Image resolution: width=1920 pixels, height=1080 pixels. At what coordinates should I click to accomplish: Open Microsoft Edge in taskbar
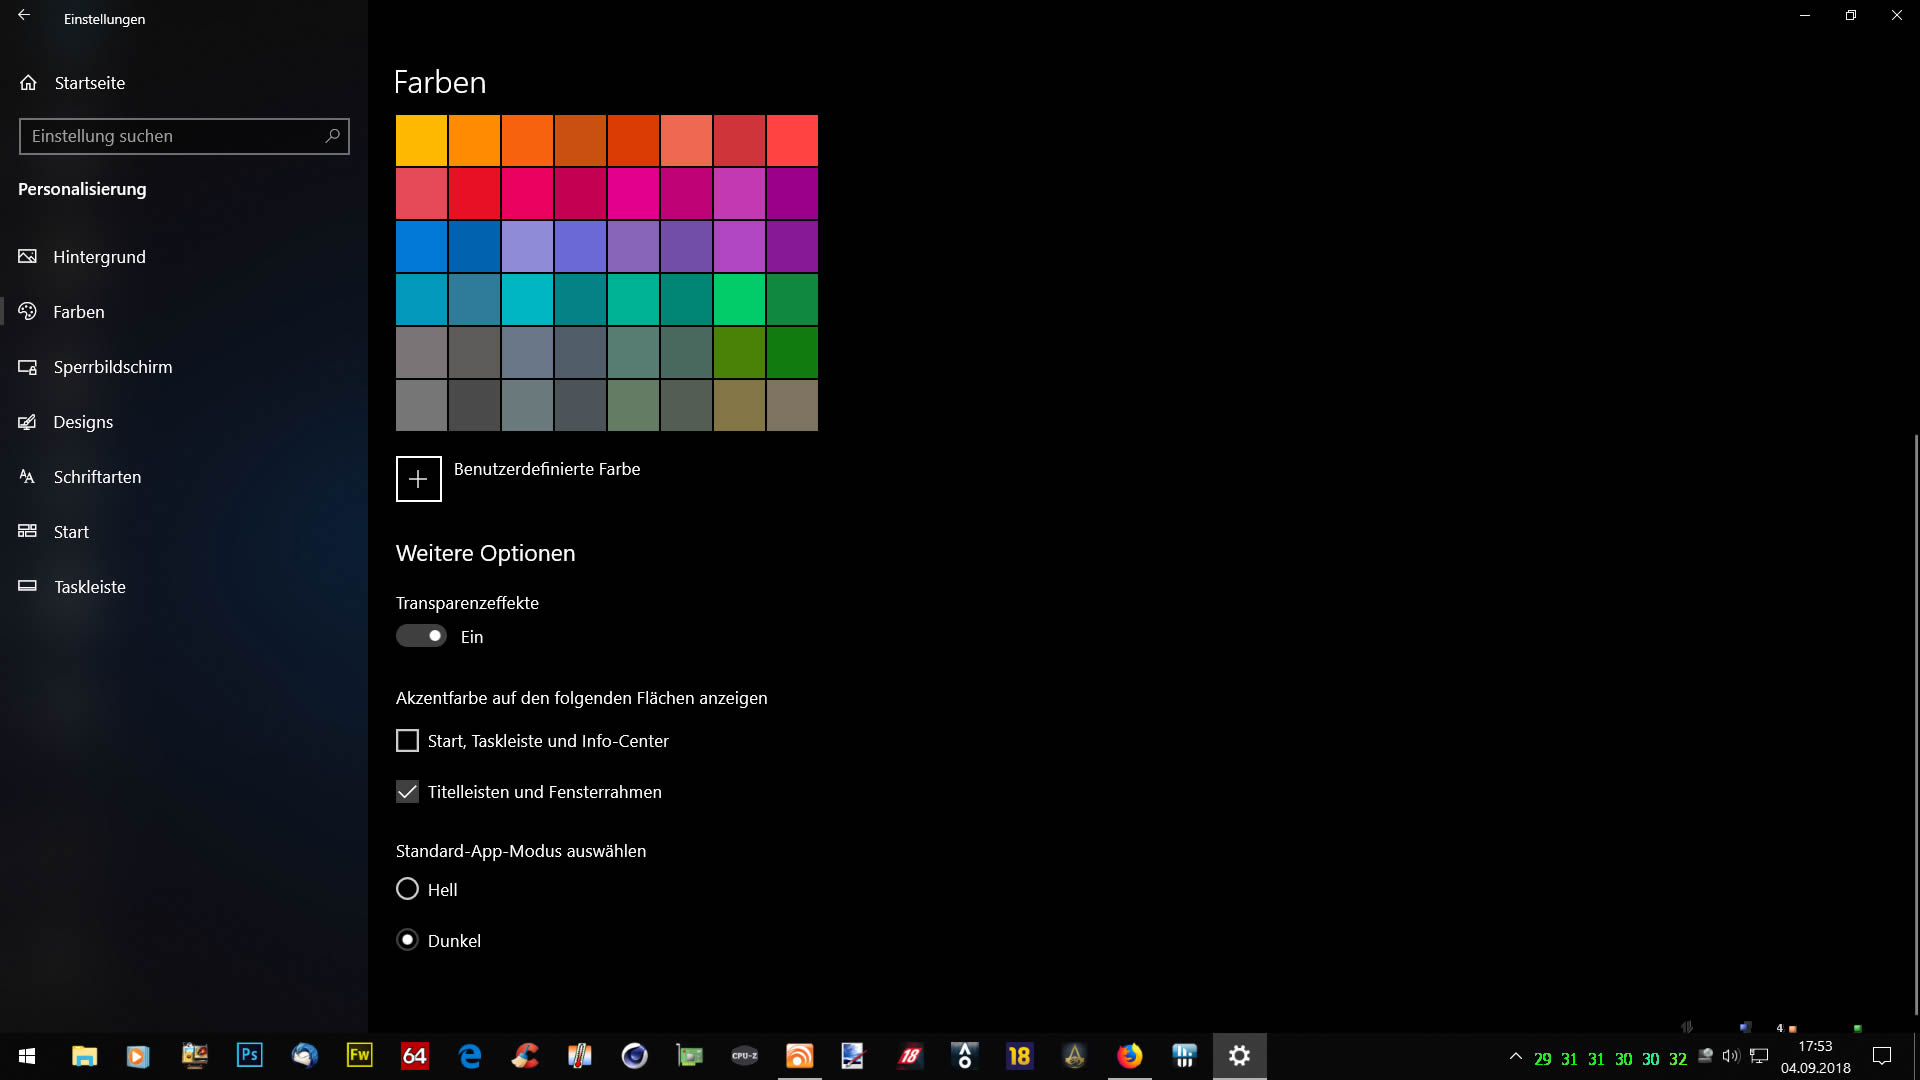coord(469,1056)
